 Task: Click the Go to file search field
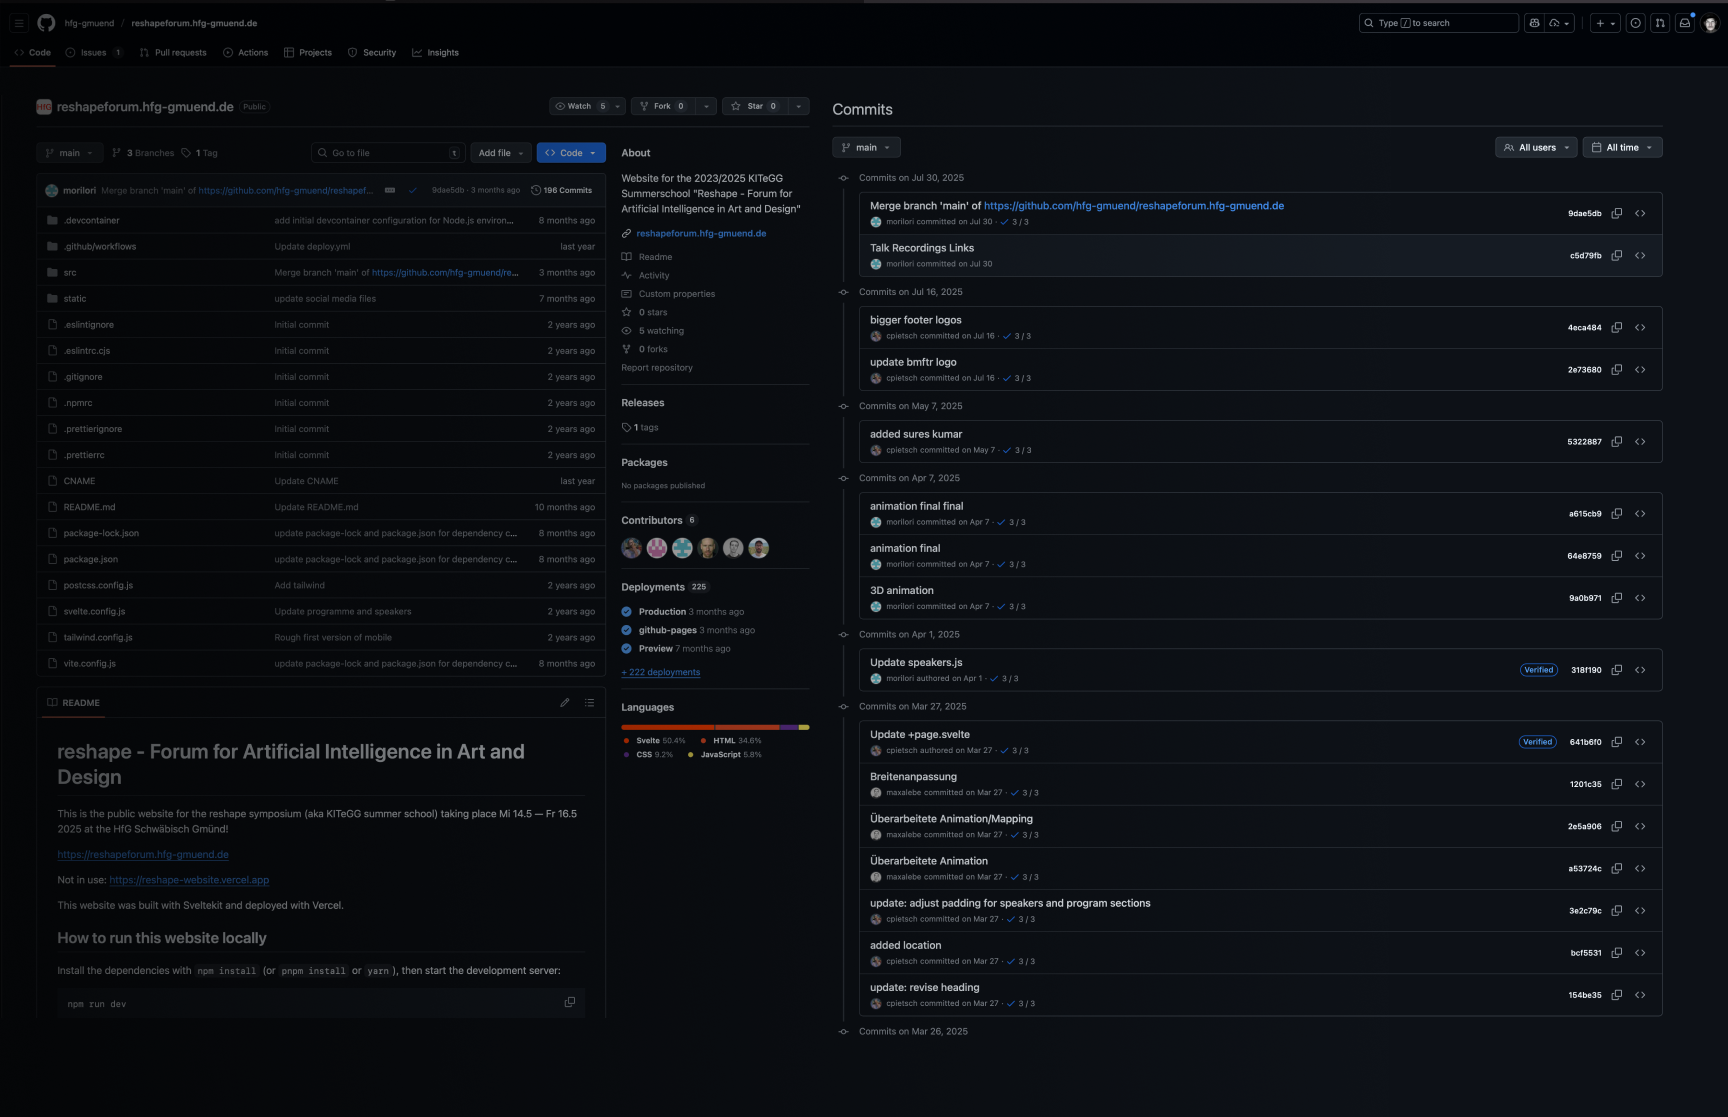click(x=388, y=152)
